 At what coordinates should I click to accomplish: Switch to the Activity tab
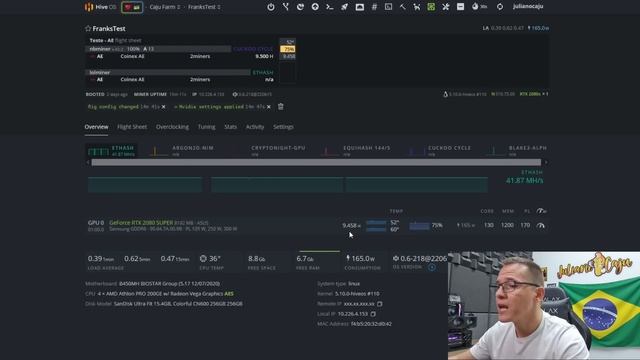click(255, 127)
